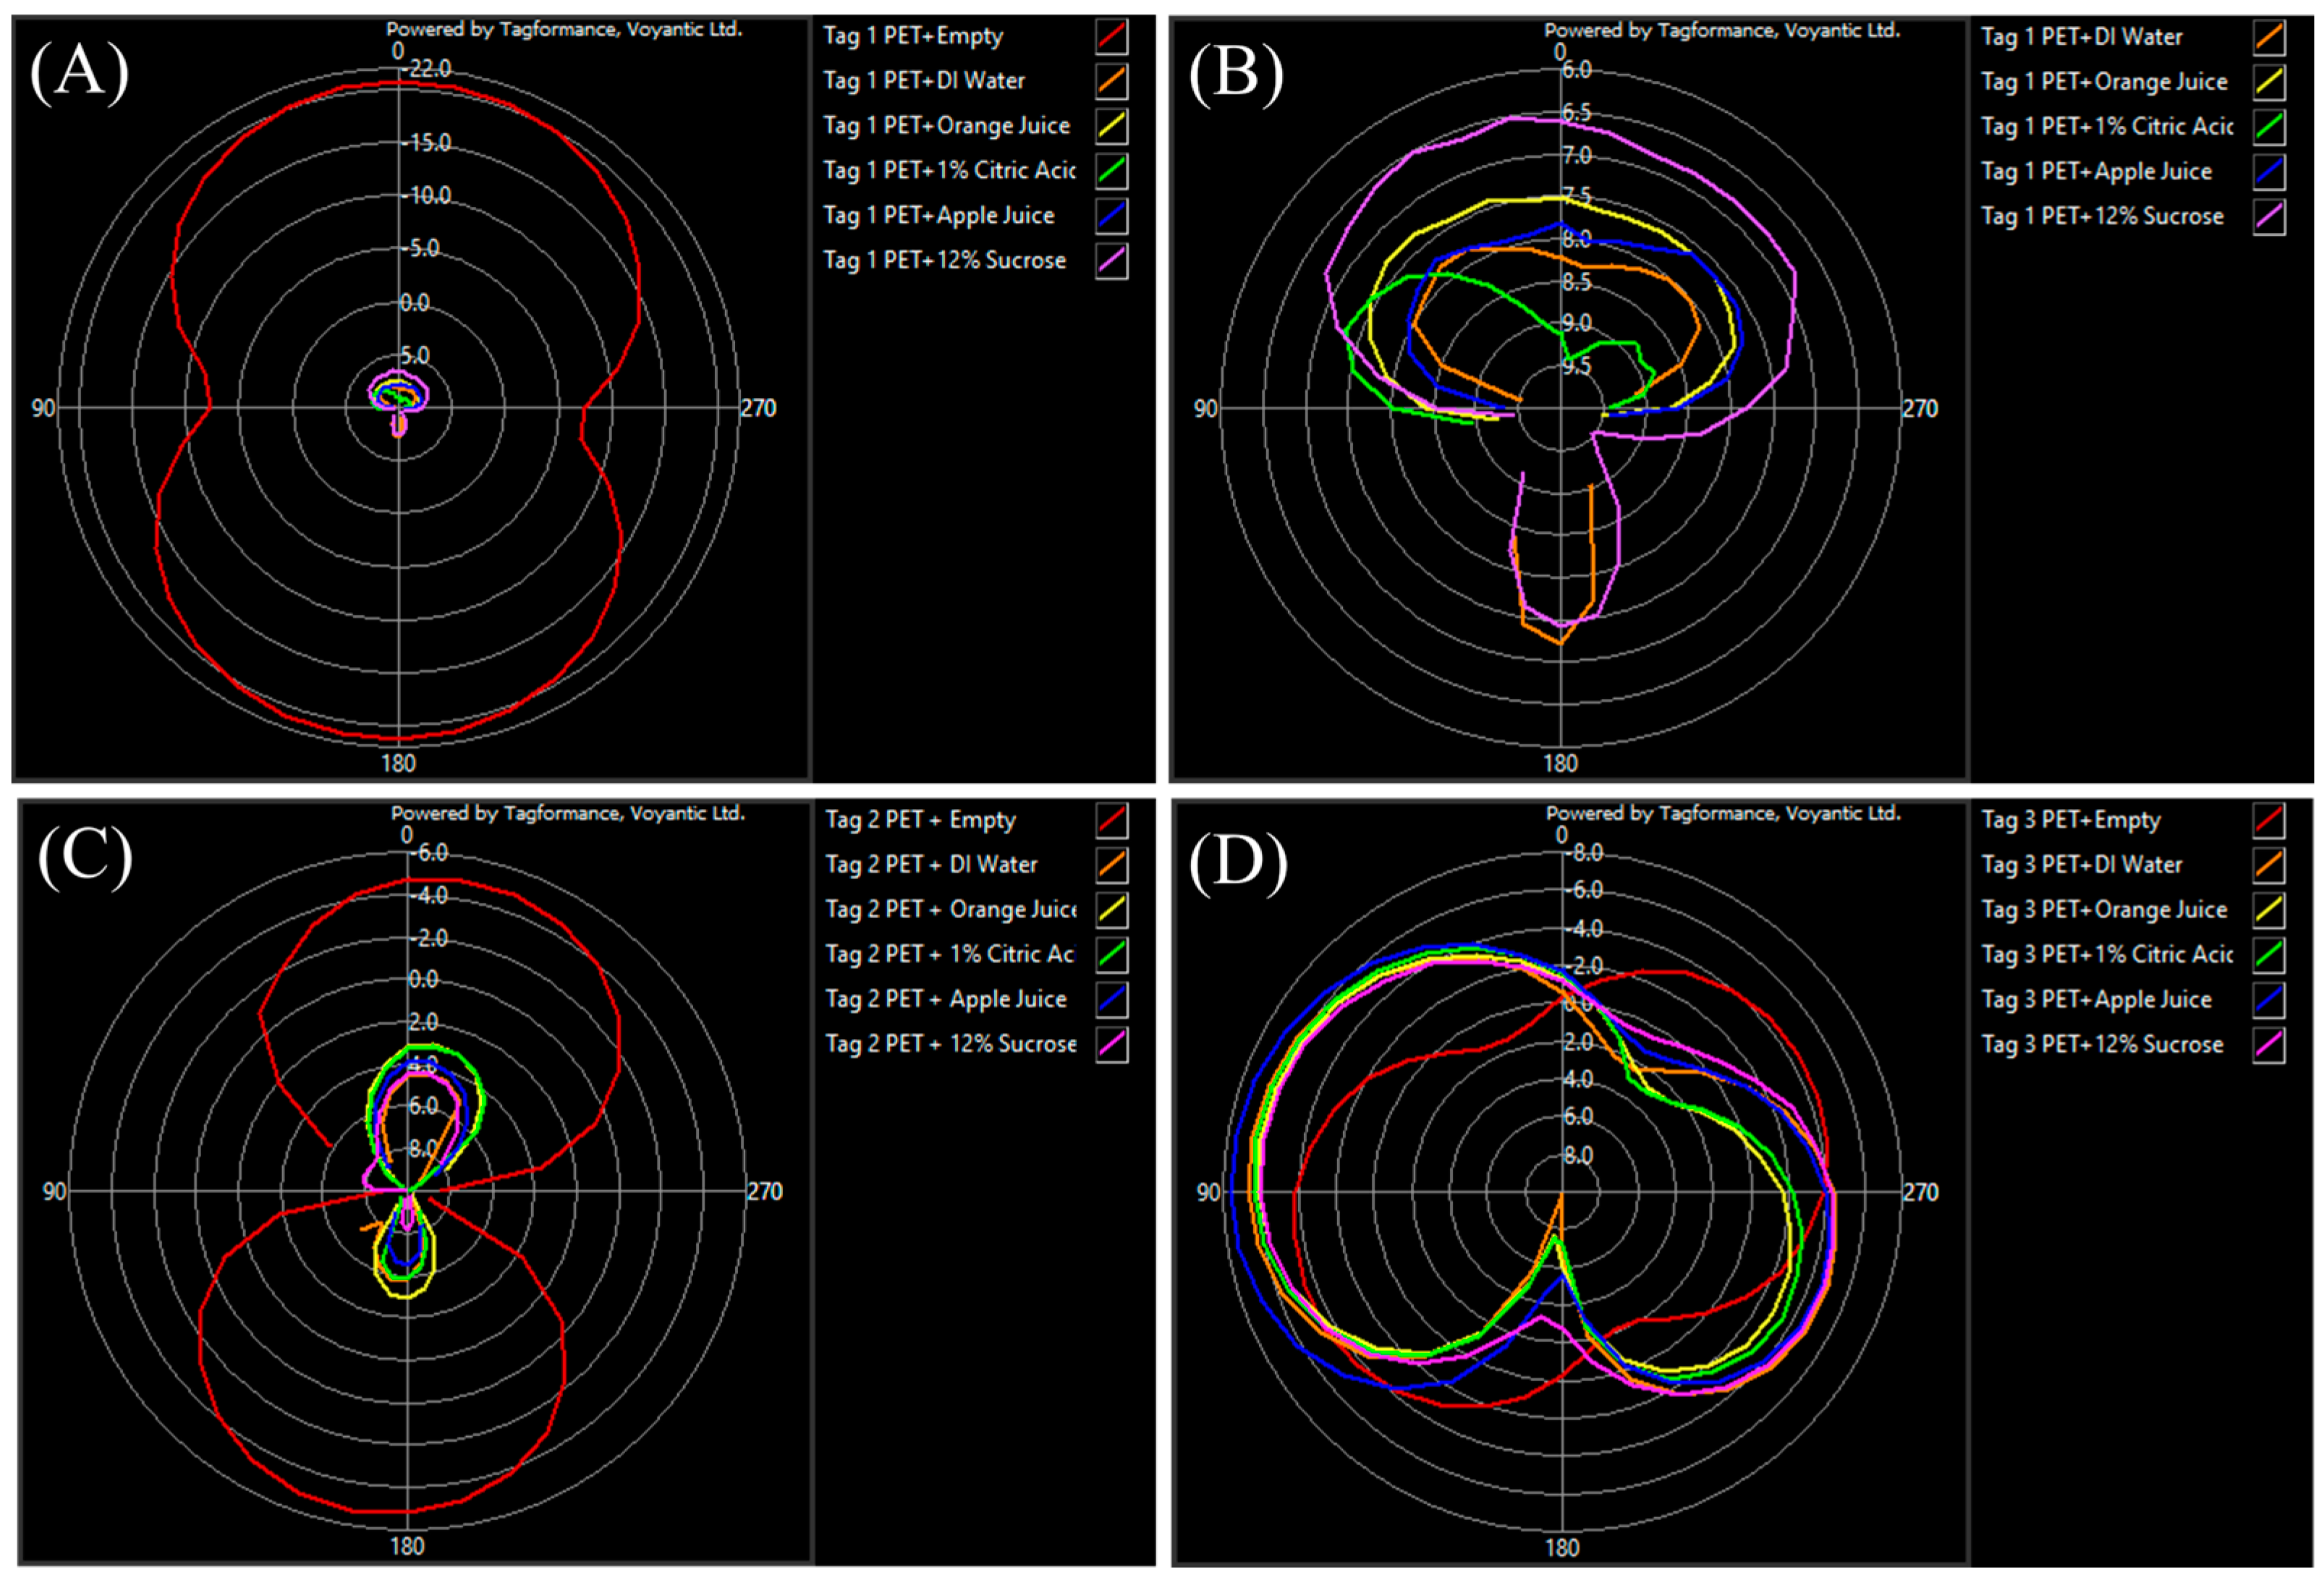The width and height of the screenshot is (2324, 1583).
Task: Select Tag 1 PET+DI Water legend label in panel B
Action: click(x=2081, y=37)
